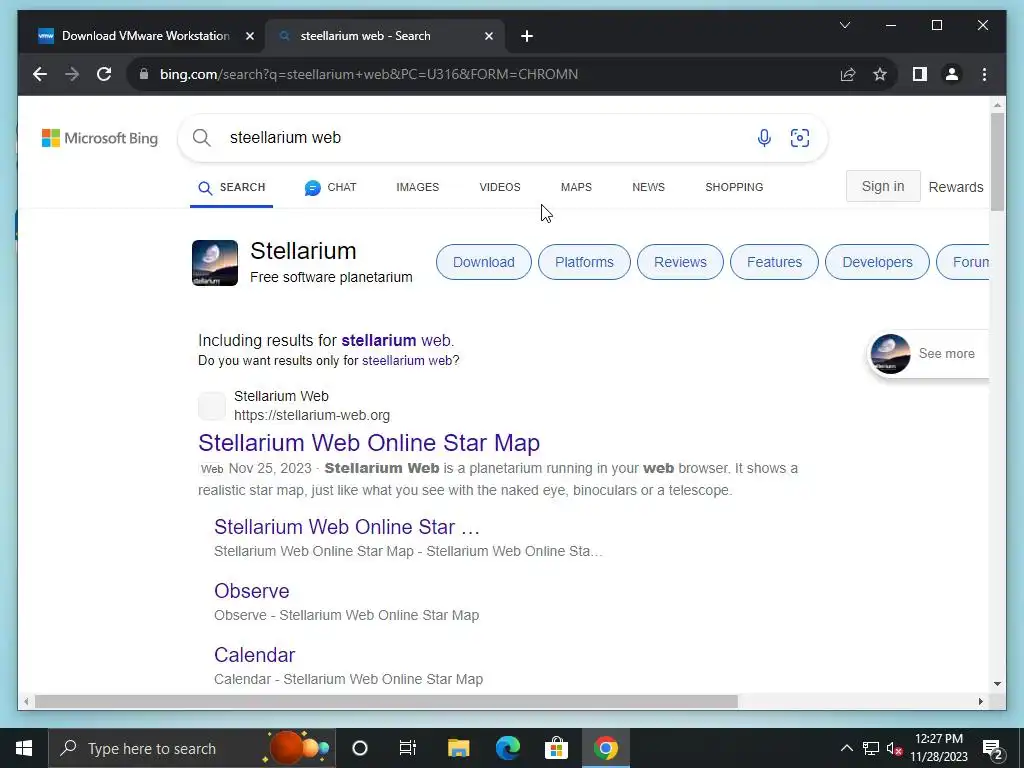Search only for steellarium web link
Image resolution: width=1024 pixels, height=768 pixels.
(408, 360)
